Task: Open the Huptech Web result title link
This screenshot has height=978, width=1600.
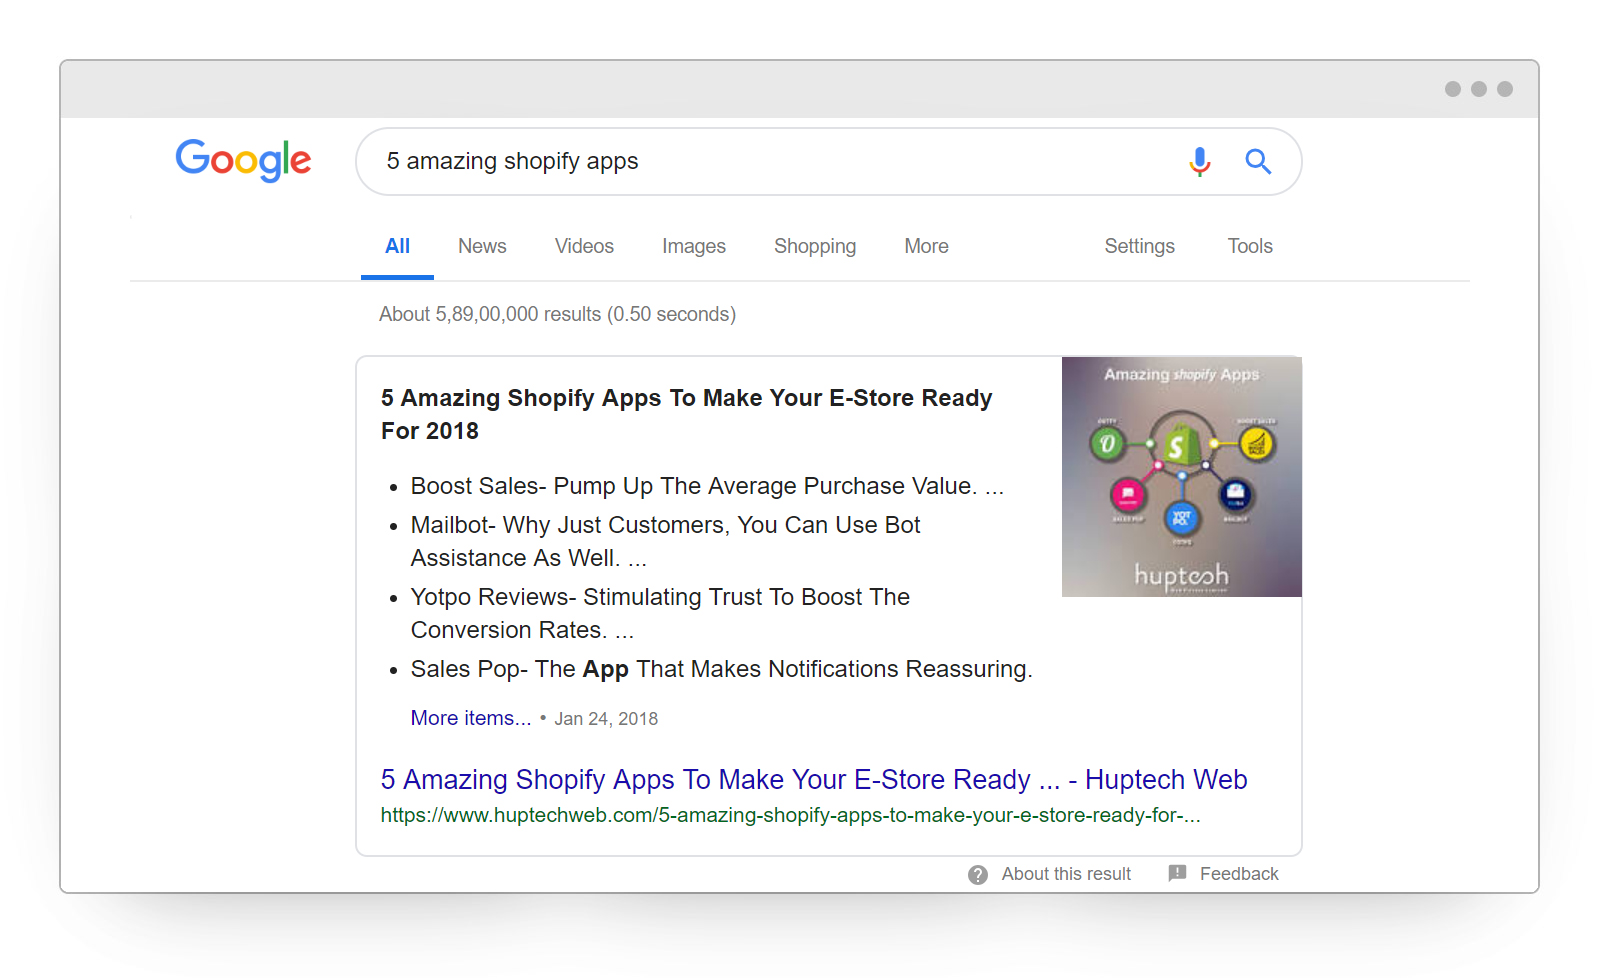Action: pos(813,779)
